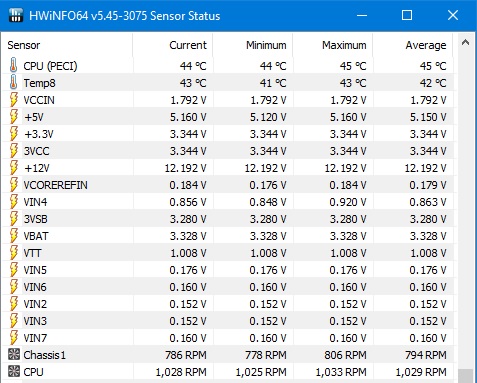Click the Average column header

(413, 45)
